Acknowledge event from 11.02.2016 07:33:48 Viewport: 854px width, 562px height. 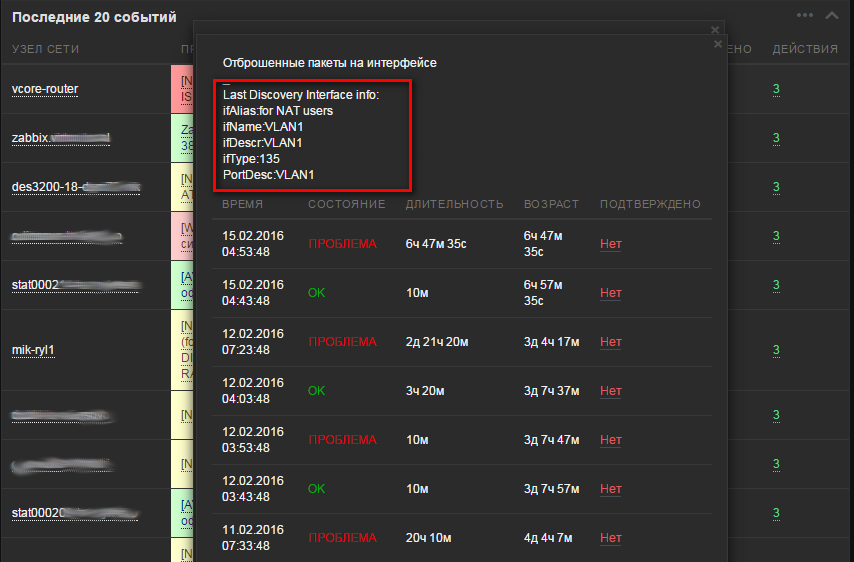coord(611,538)
